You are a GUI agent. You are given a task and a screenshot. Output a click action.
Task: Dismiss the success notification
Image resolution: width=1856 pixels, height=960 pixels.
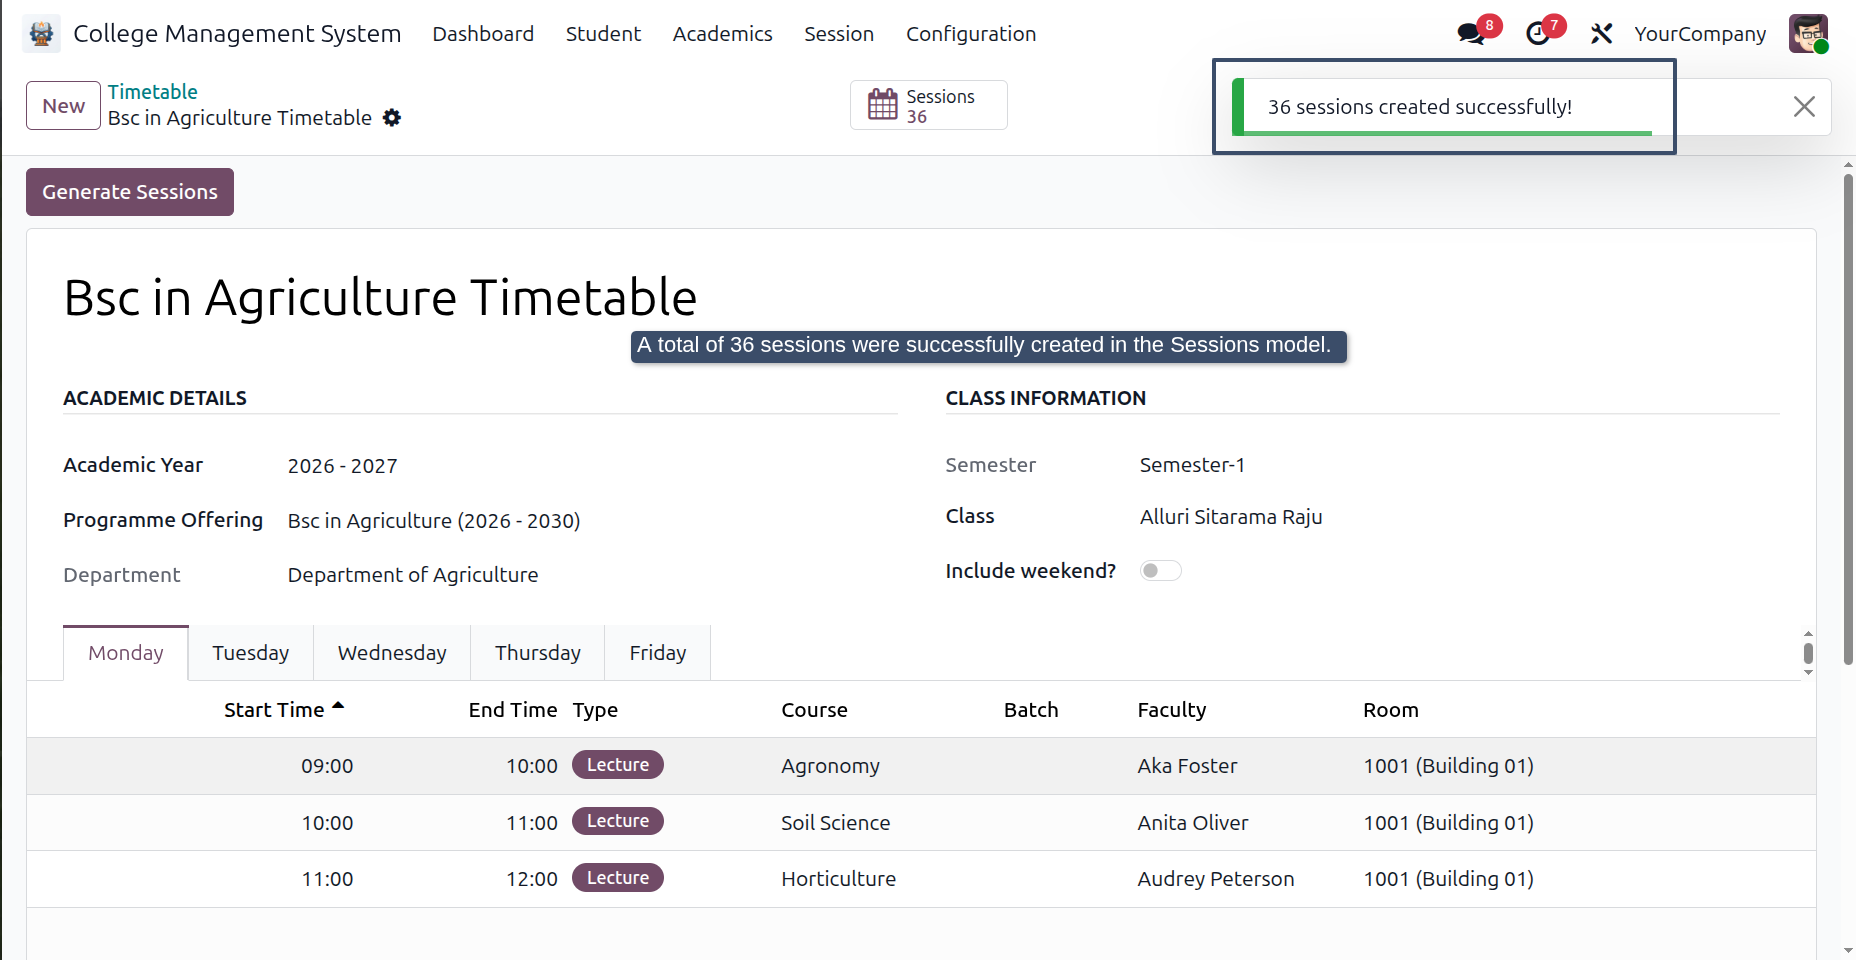(x=1804, y=107)
